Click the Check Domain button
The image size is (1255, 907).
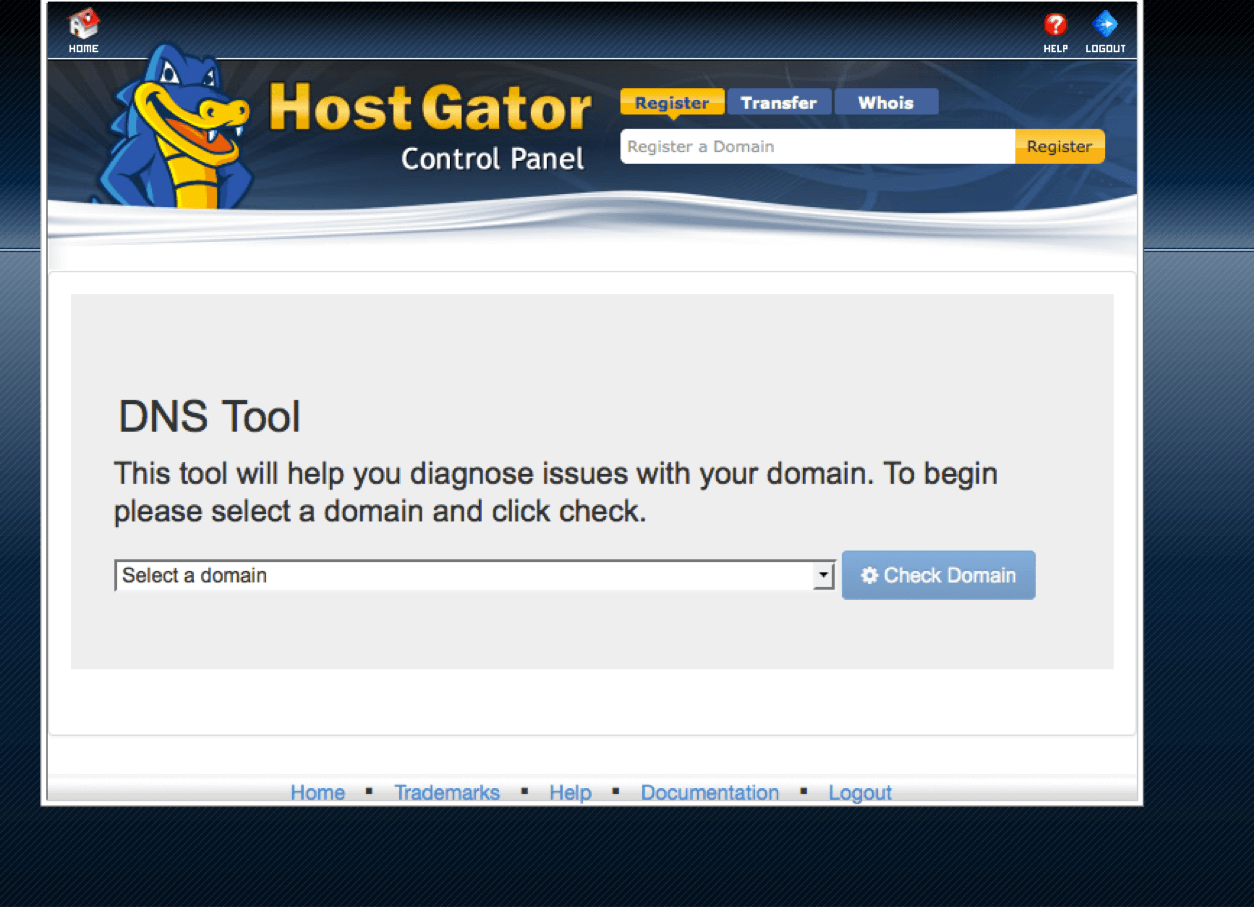point(938,575)
